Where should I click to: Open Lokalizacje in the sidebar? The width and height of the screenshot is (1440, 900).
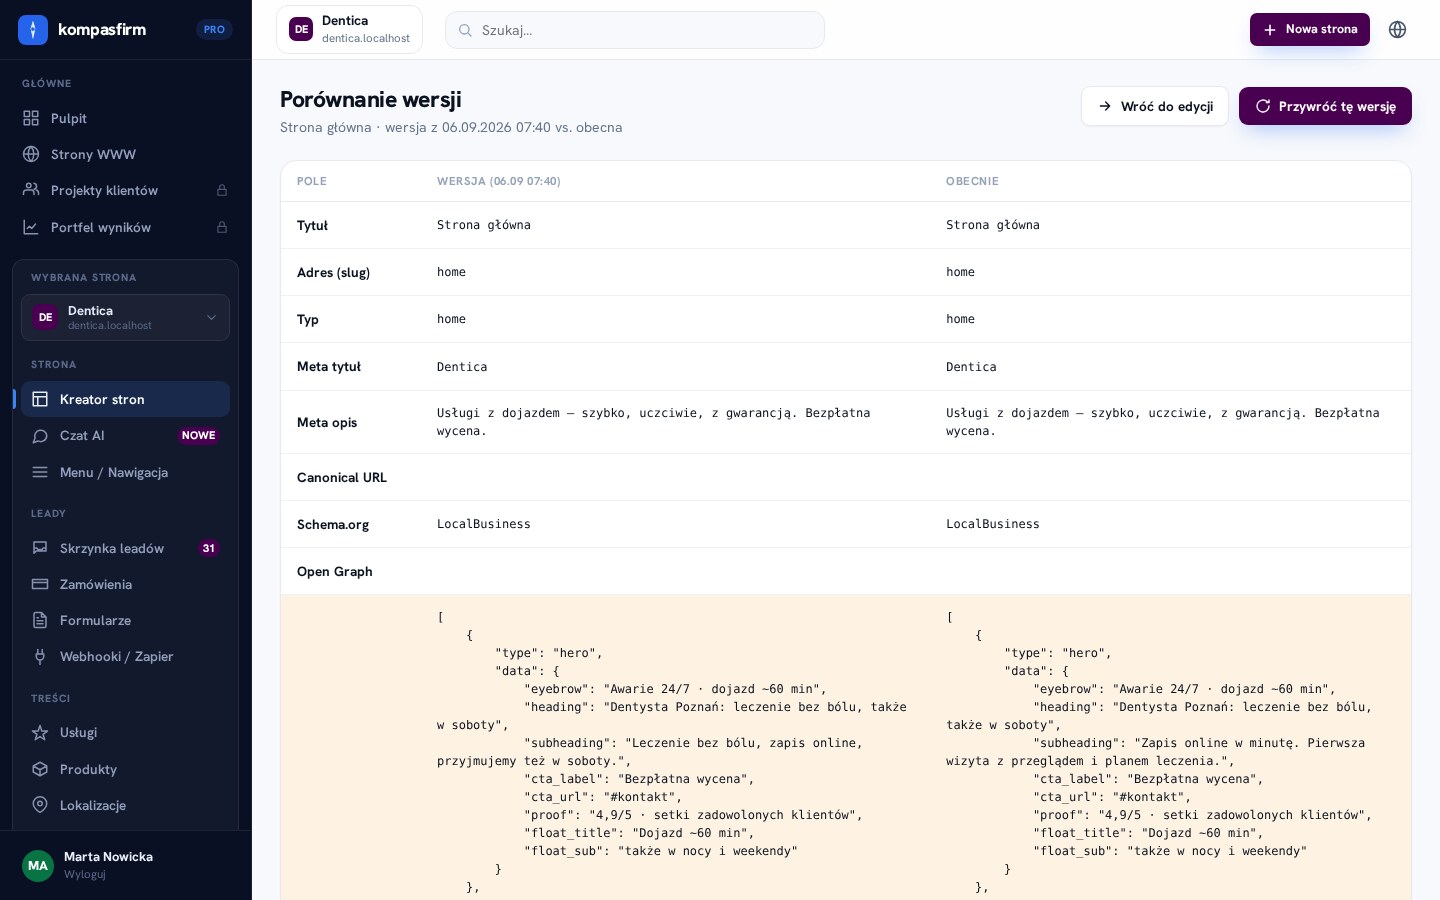point(125,805)
